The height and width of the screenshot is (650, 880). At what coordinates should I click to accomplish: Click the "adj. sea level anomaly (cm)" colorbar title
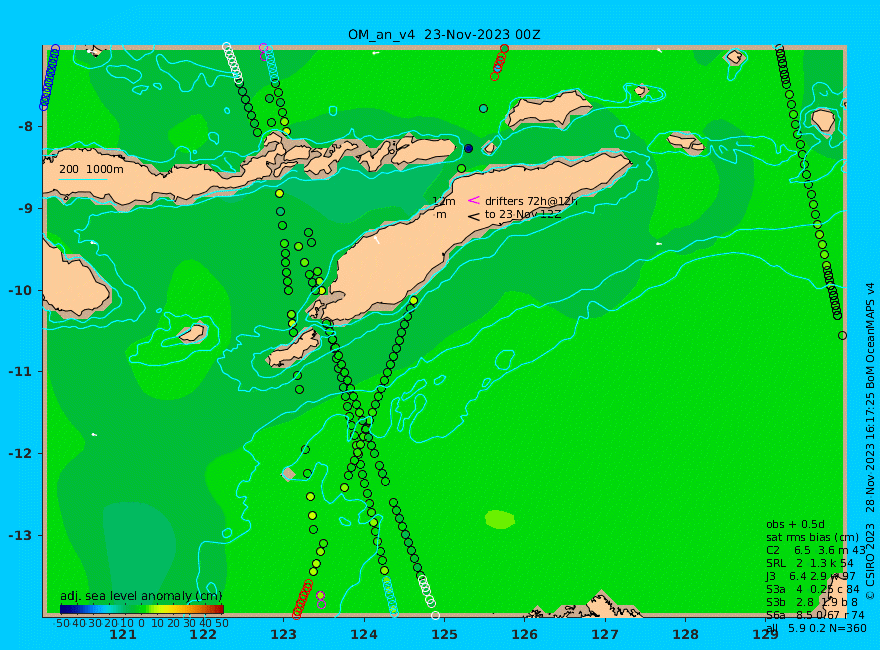pyautogui.click(x=141, y=596)
